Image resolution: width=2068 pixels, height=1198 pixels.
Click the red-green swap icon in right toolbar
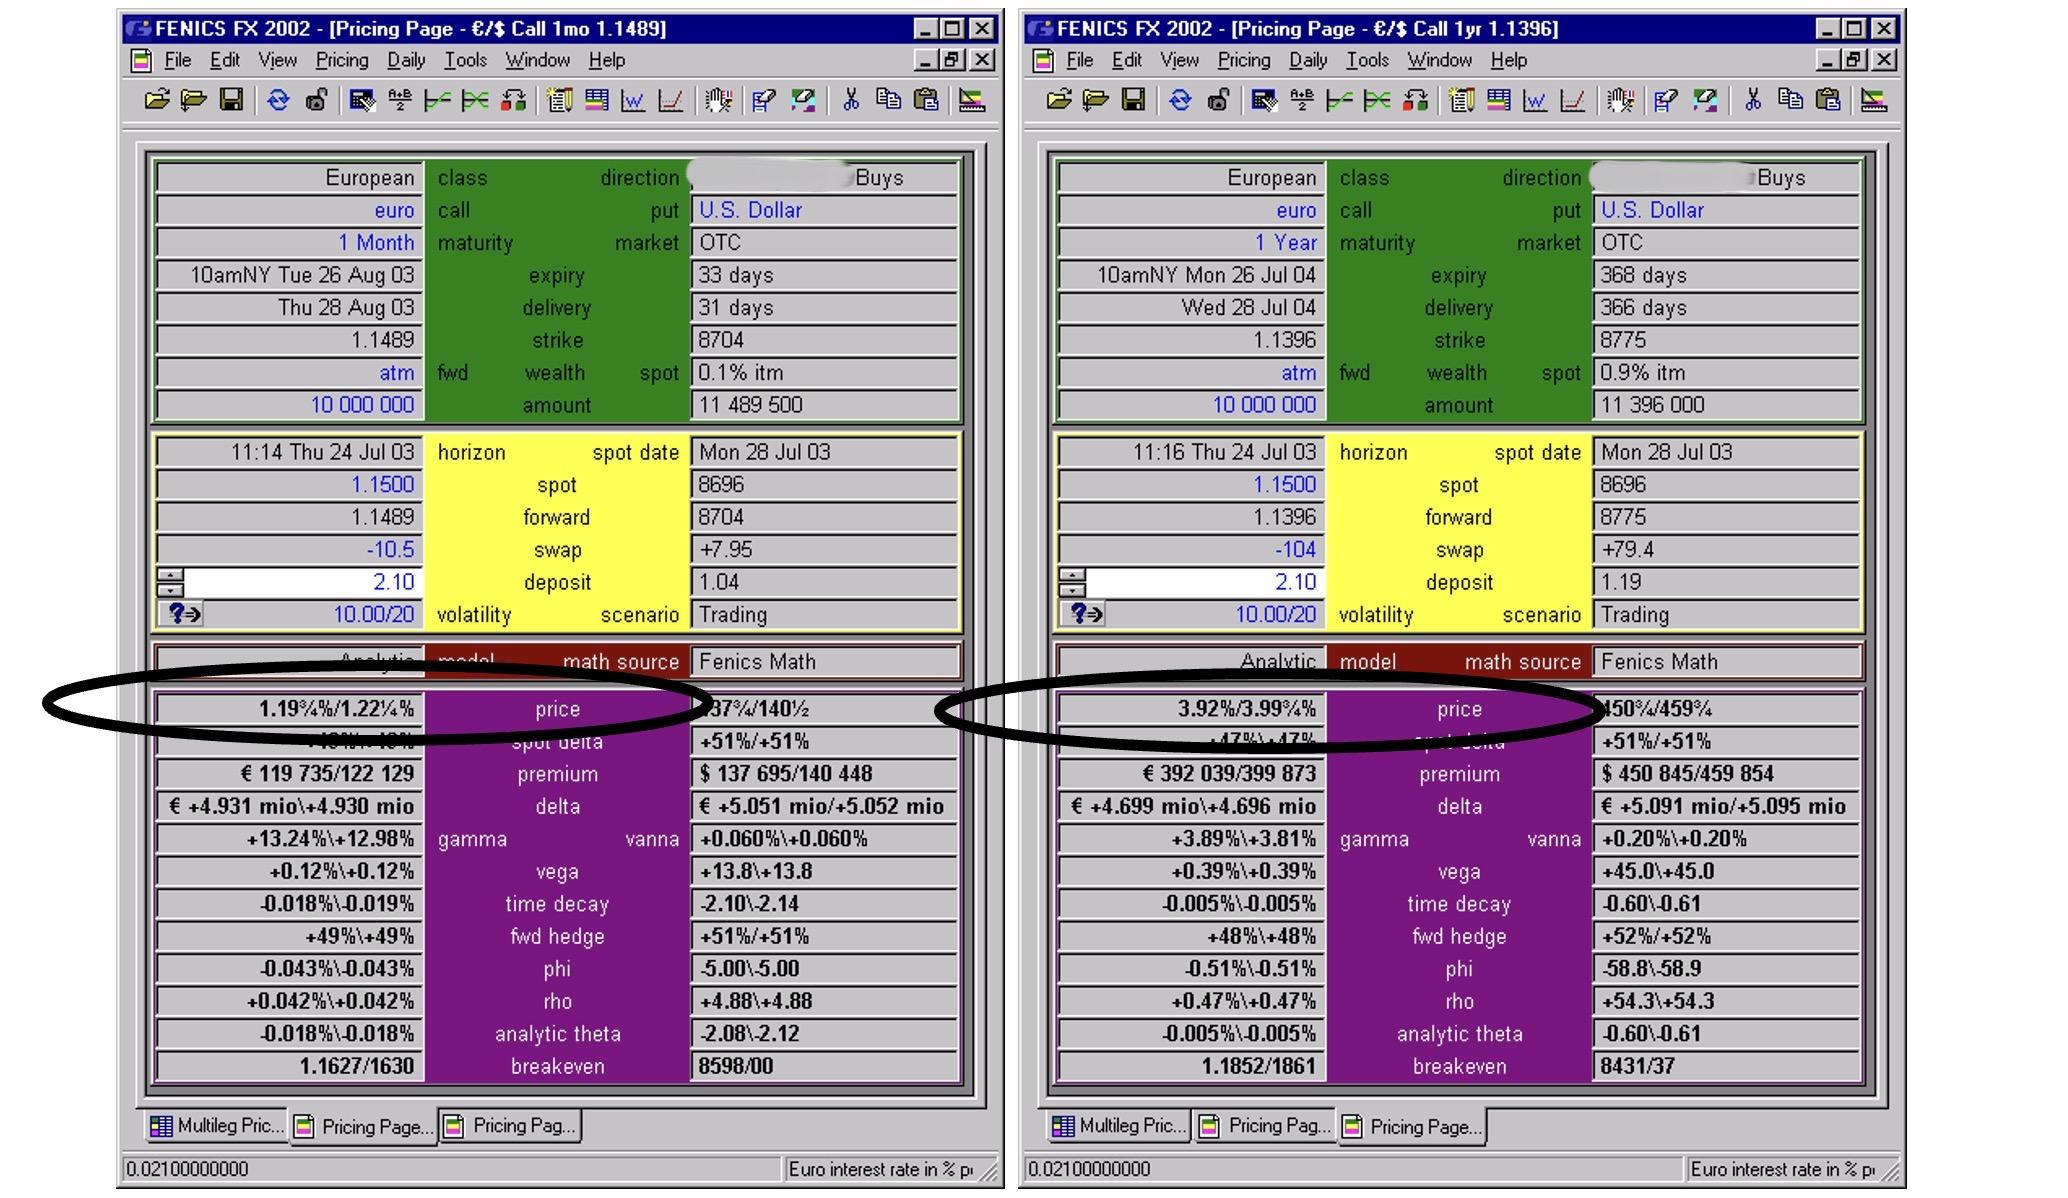[x=1415, y=99]
